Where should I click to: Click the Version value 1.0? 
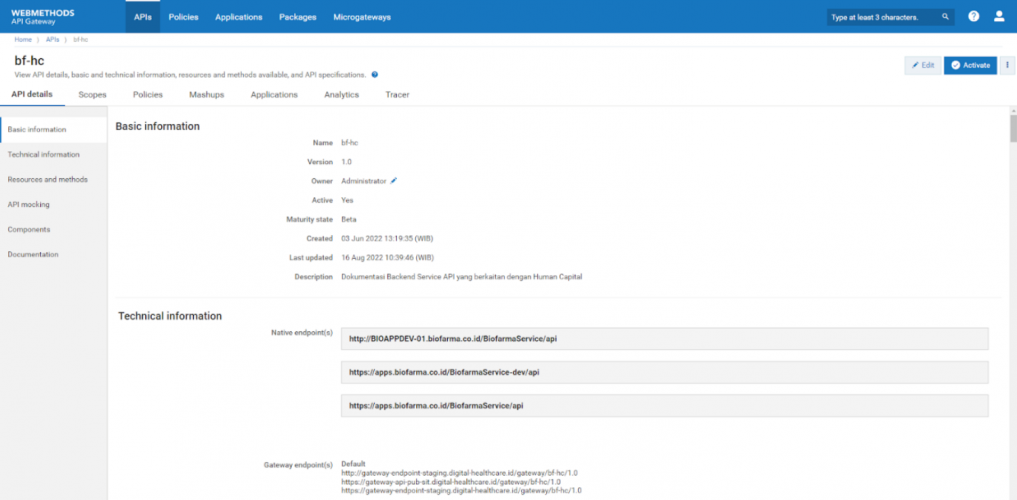point(346,161)
